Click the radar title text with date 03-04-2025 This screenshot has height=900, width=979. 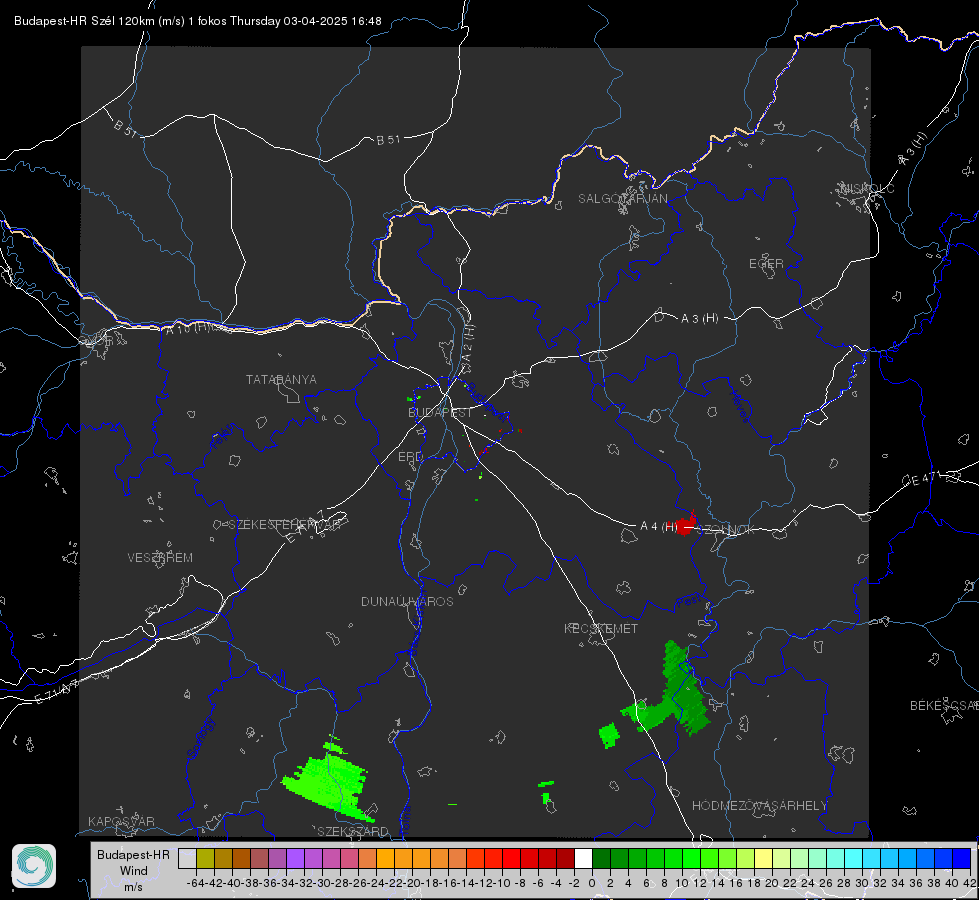(197, 21)
